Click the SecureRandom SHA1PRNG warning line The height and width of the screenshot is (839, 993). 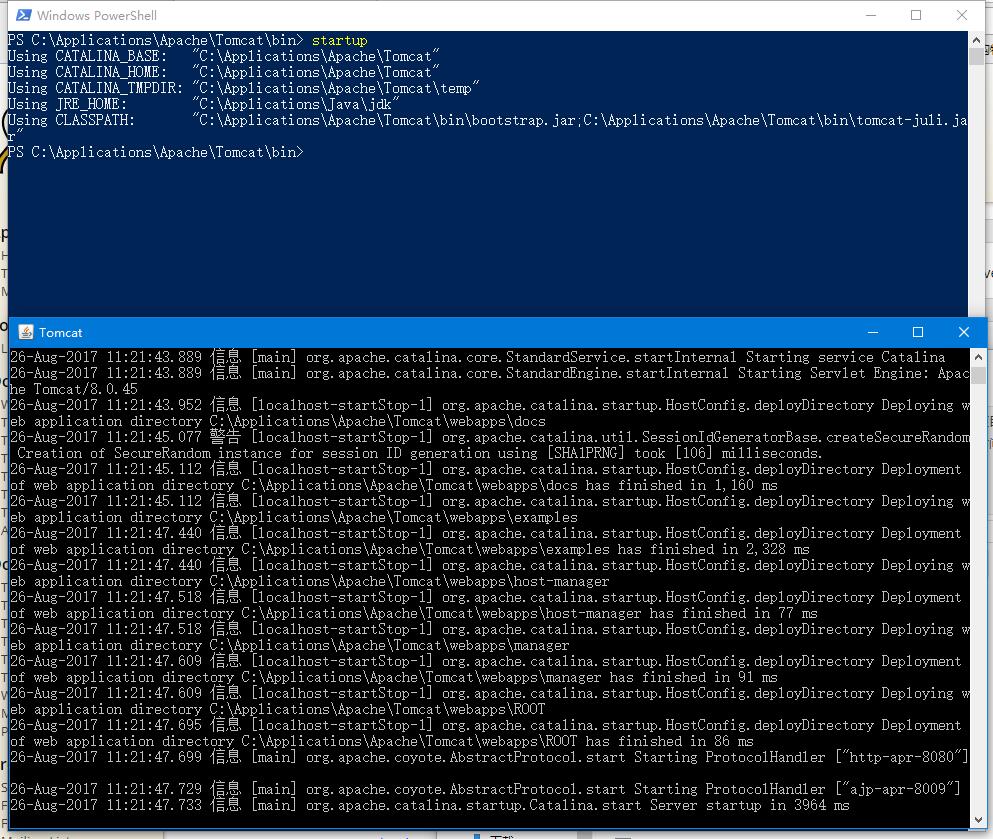coord(419,453)
